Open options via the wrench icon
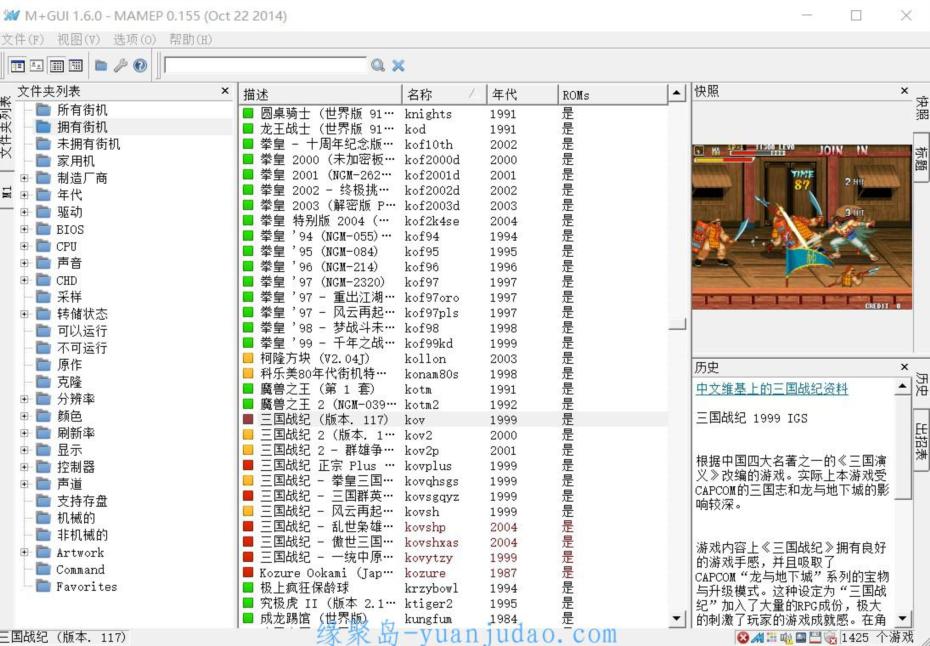This screenshot has width=930, height=646. click(120, 65)
